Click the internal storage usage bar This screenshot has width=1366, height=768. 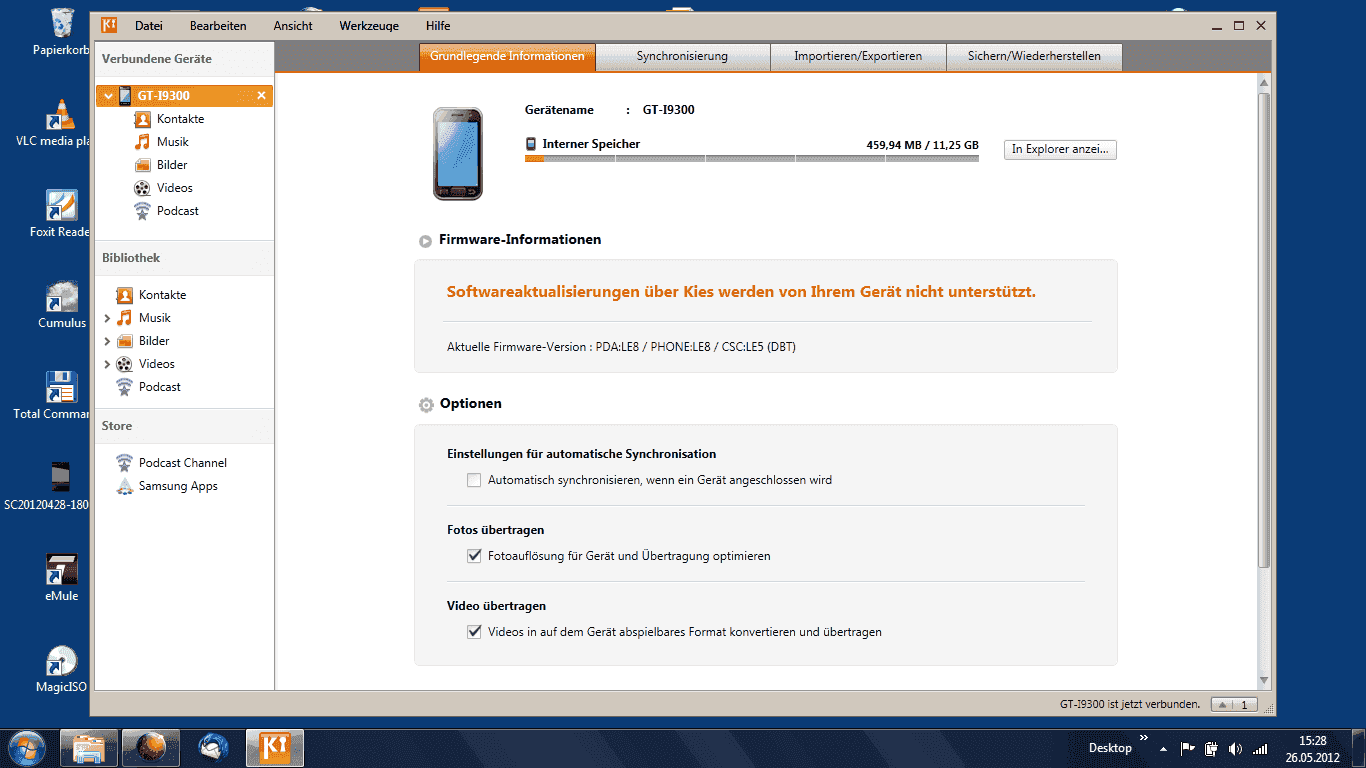tap(751, 158)
